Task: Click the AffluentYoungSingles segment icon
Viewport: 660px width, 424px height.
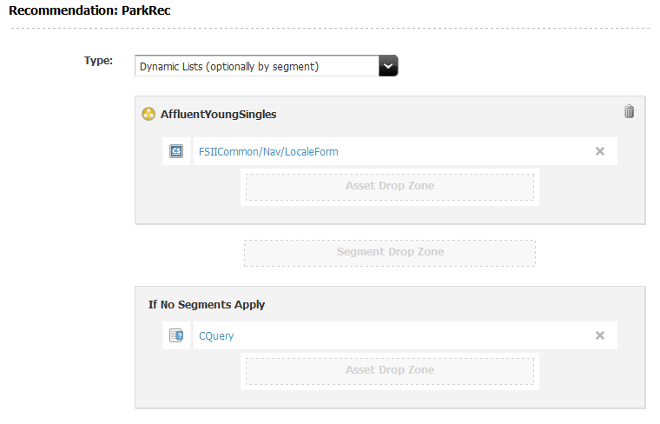Action: coord(149,114)
